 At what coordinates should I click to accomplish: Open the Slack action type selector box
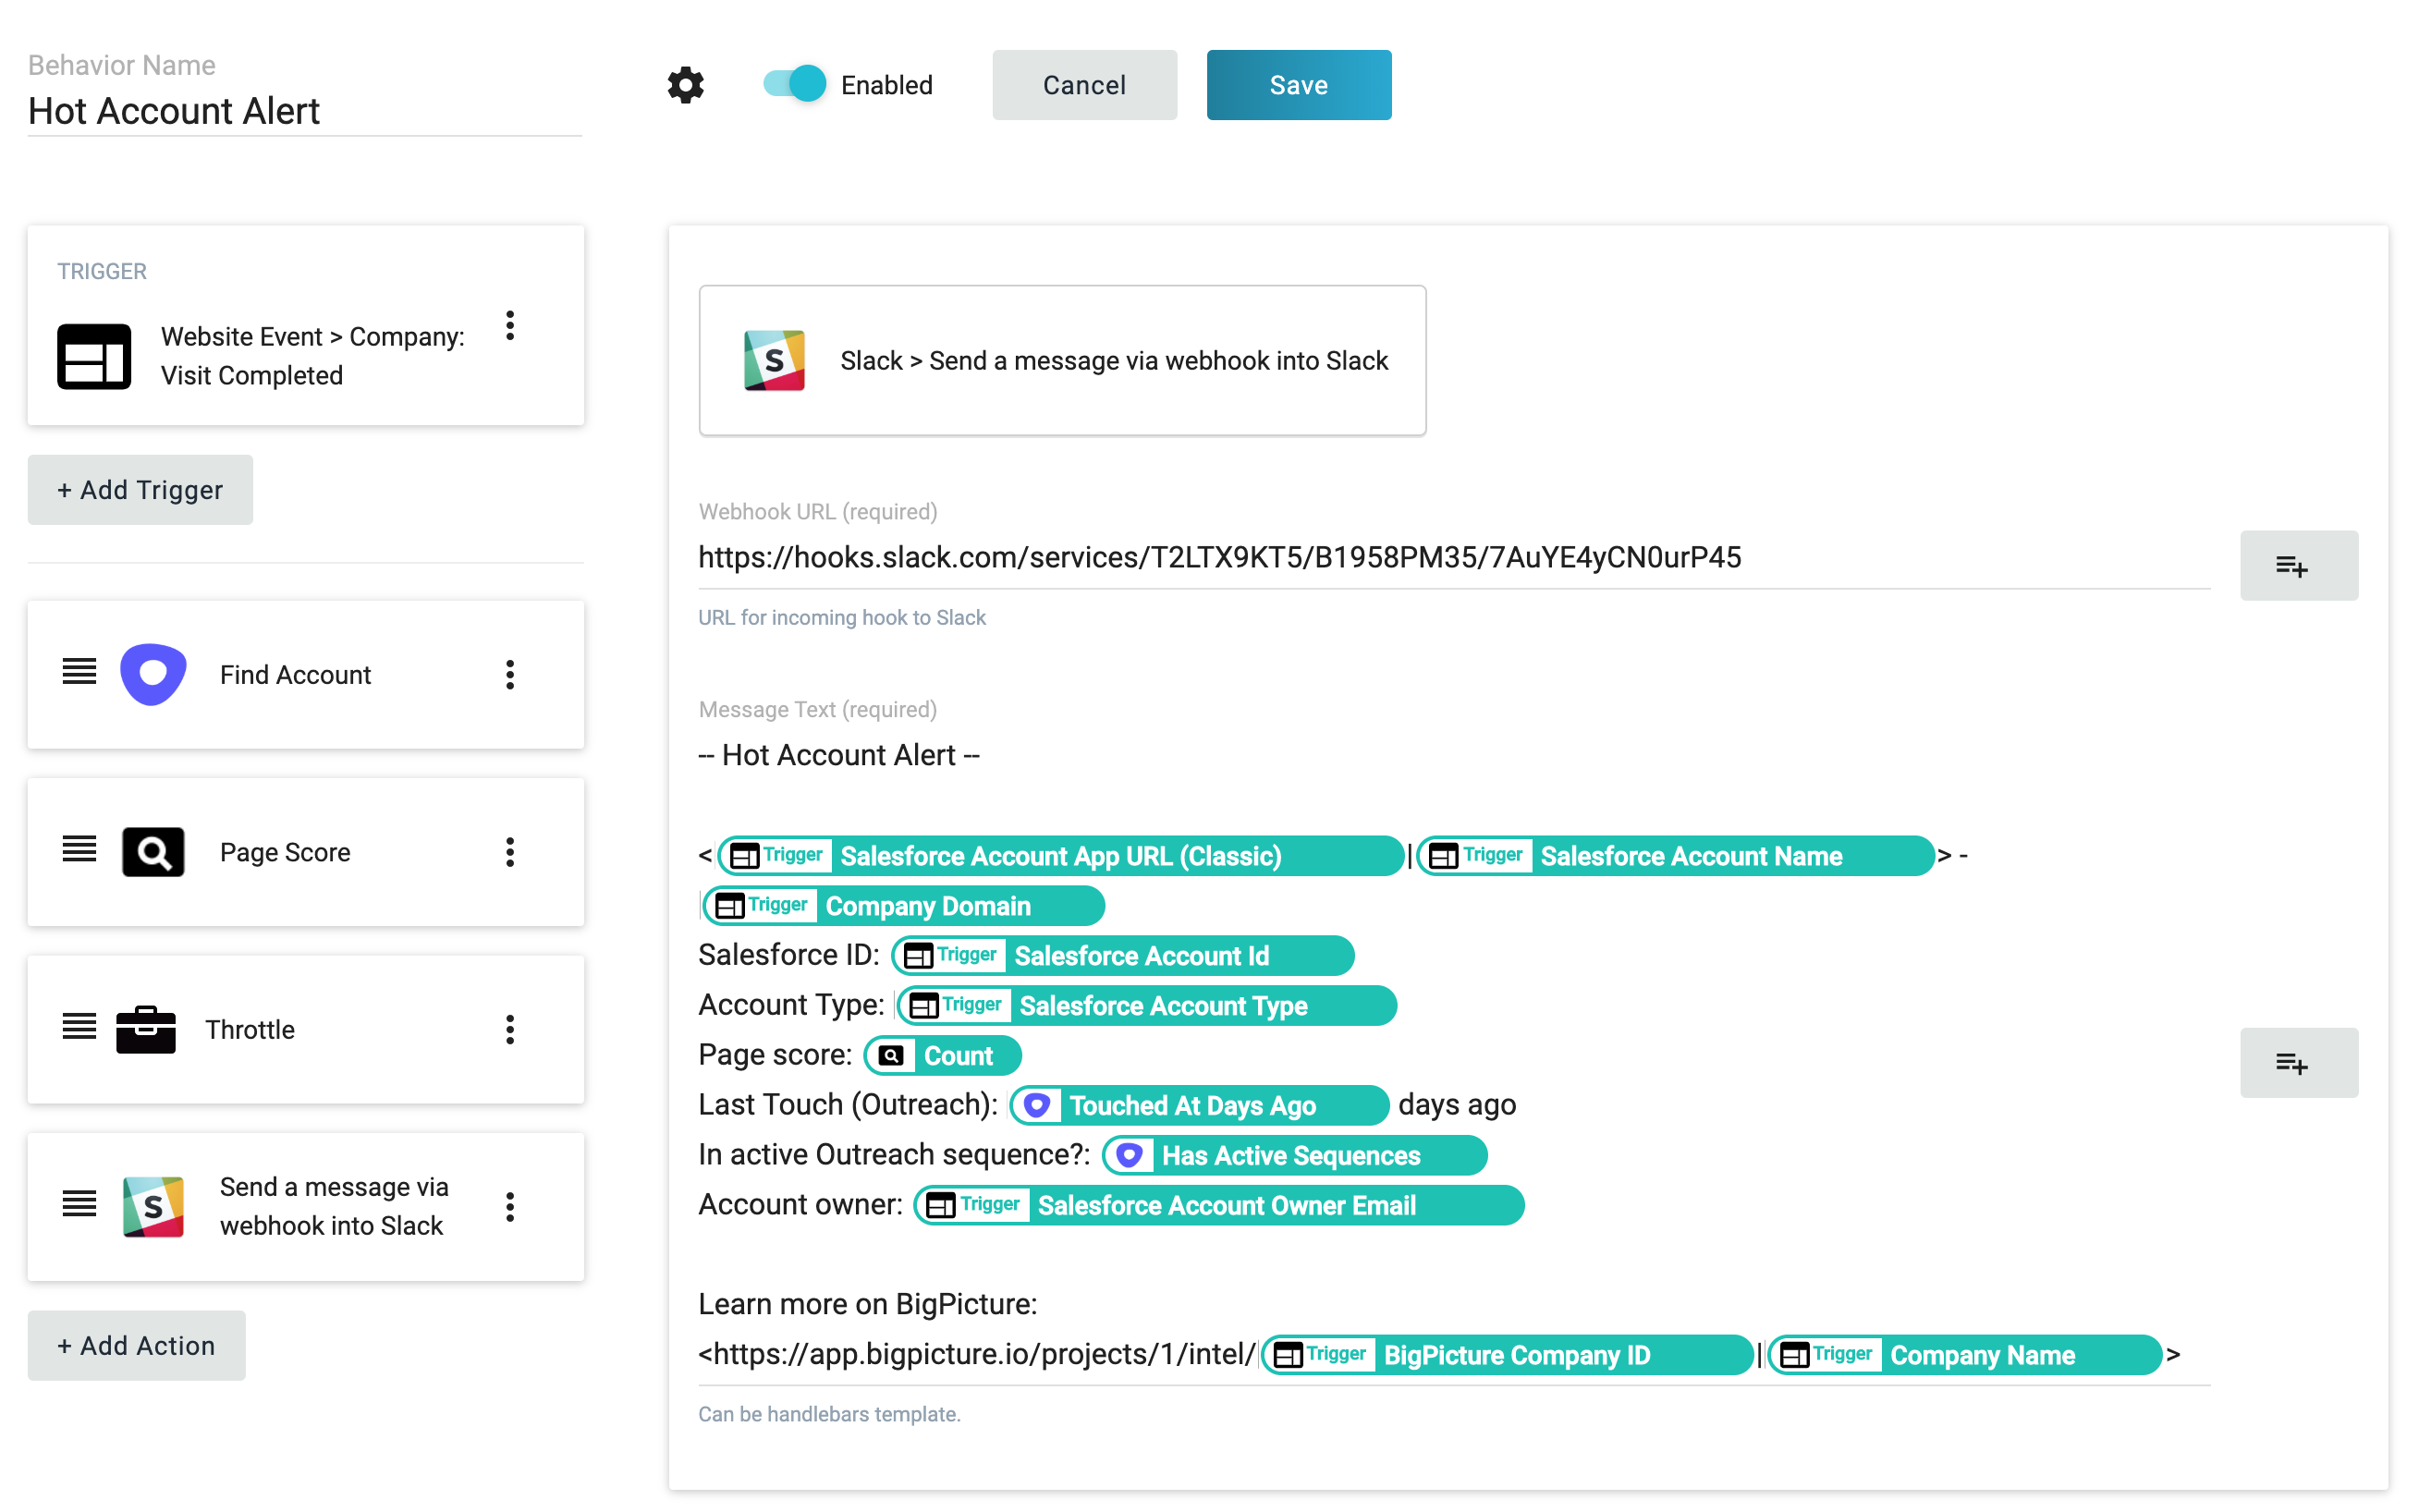[x=1062, y=360]
